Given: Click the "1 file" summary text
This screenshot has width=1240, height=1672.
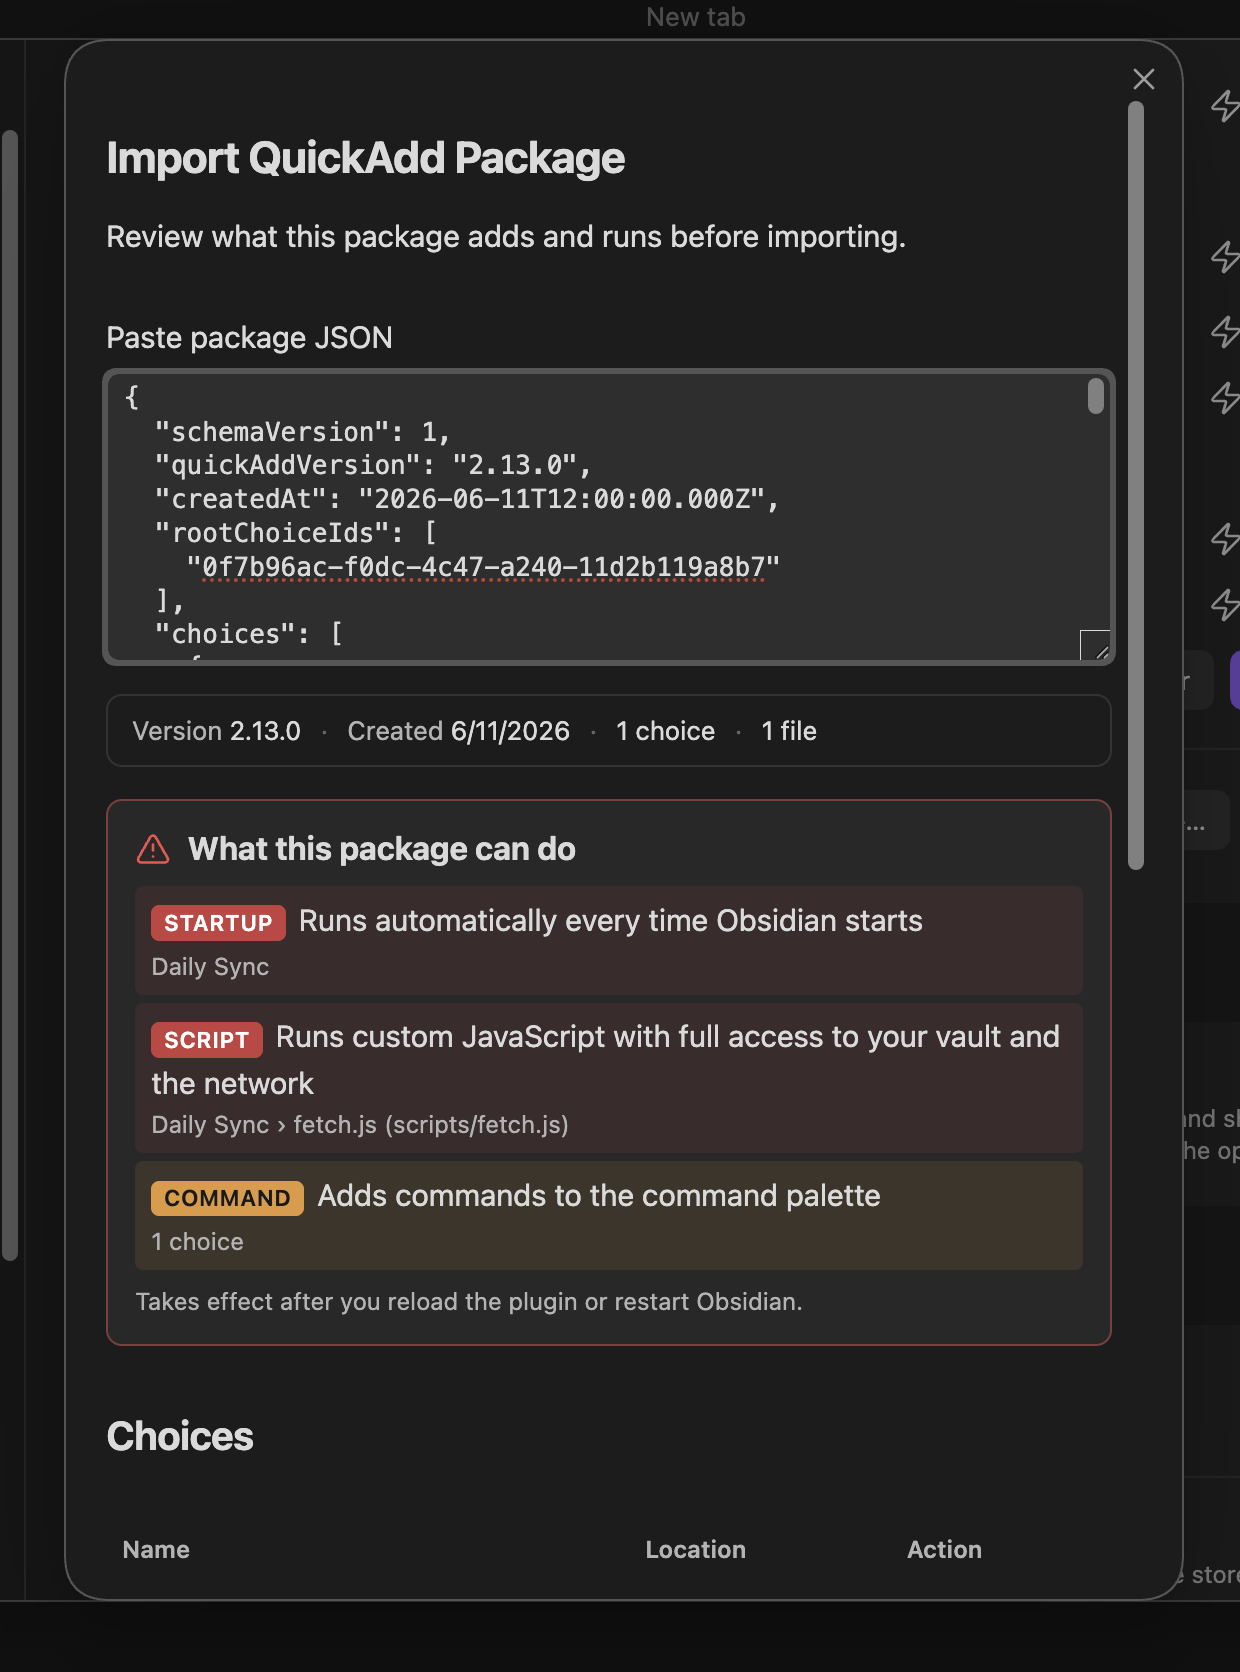Looking at the screenshot, I should tap(789, 731).
